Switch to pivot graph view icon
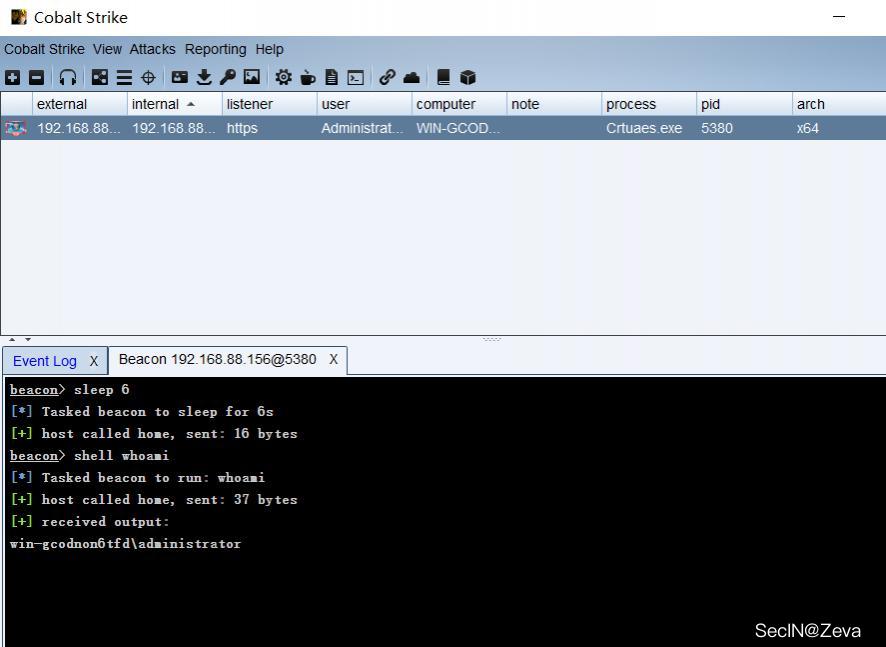Screen dimensions: 886x647 tap(100, 77)
